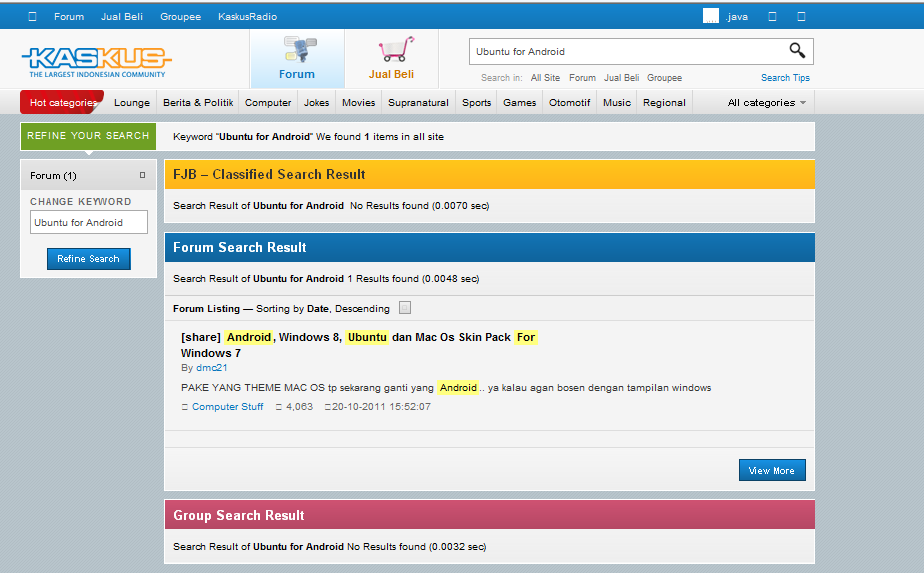Click the Kaskus logo
The width and height of the screenshot is (924, 573).
(x=97, y=62)
